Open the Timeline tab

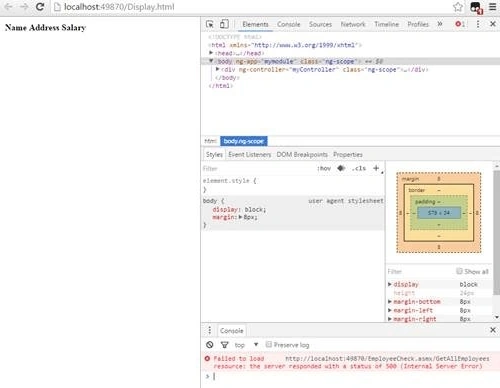(x=387, y=24)
